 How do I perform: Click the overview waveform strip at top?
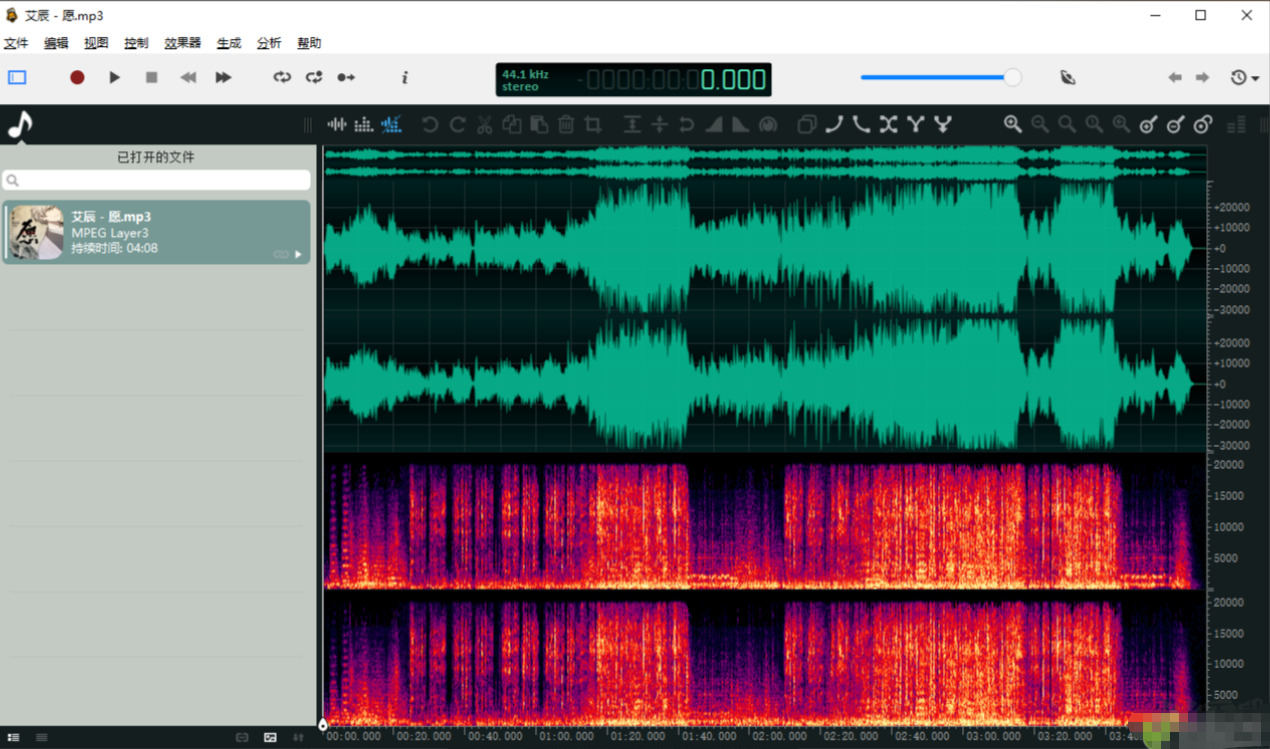[765, 163]
